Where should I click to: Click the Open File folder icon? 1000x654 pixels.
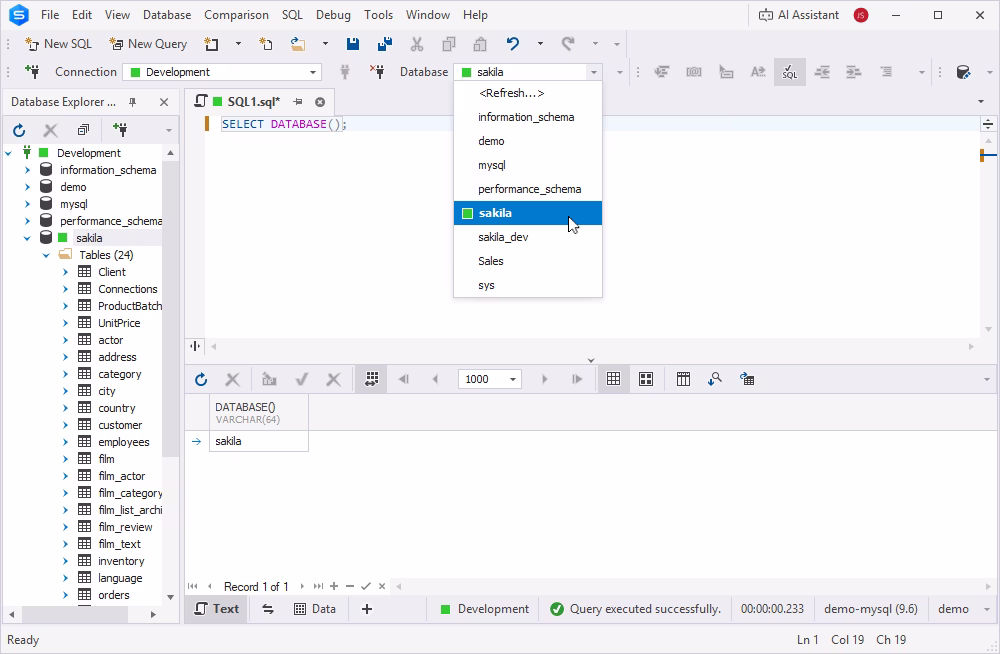pos(298,44)
